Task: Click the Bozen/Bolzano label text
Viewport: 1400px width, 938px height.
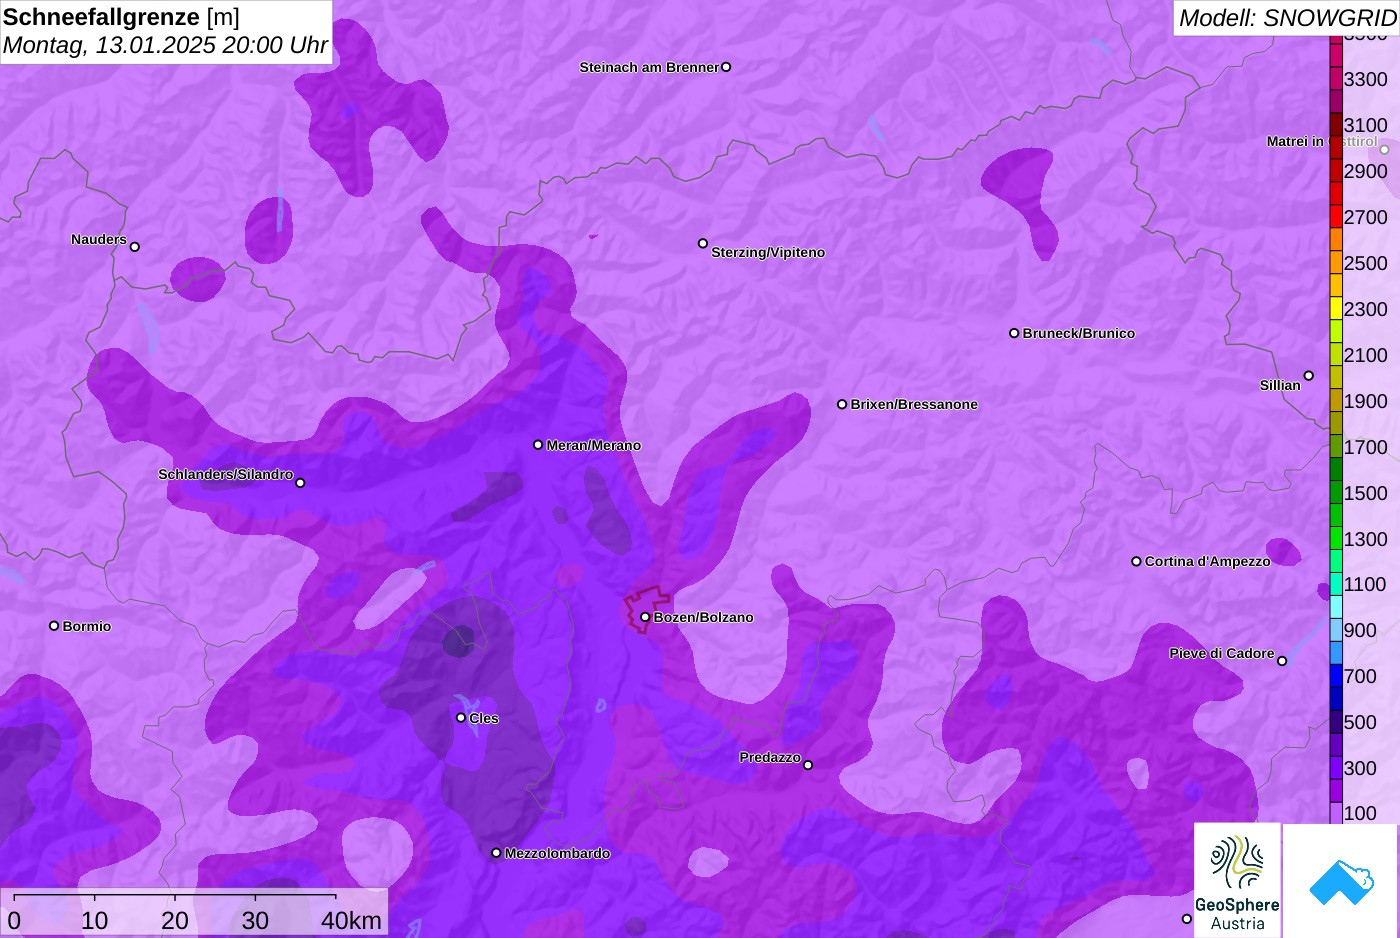Action: pos(704,617)
